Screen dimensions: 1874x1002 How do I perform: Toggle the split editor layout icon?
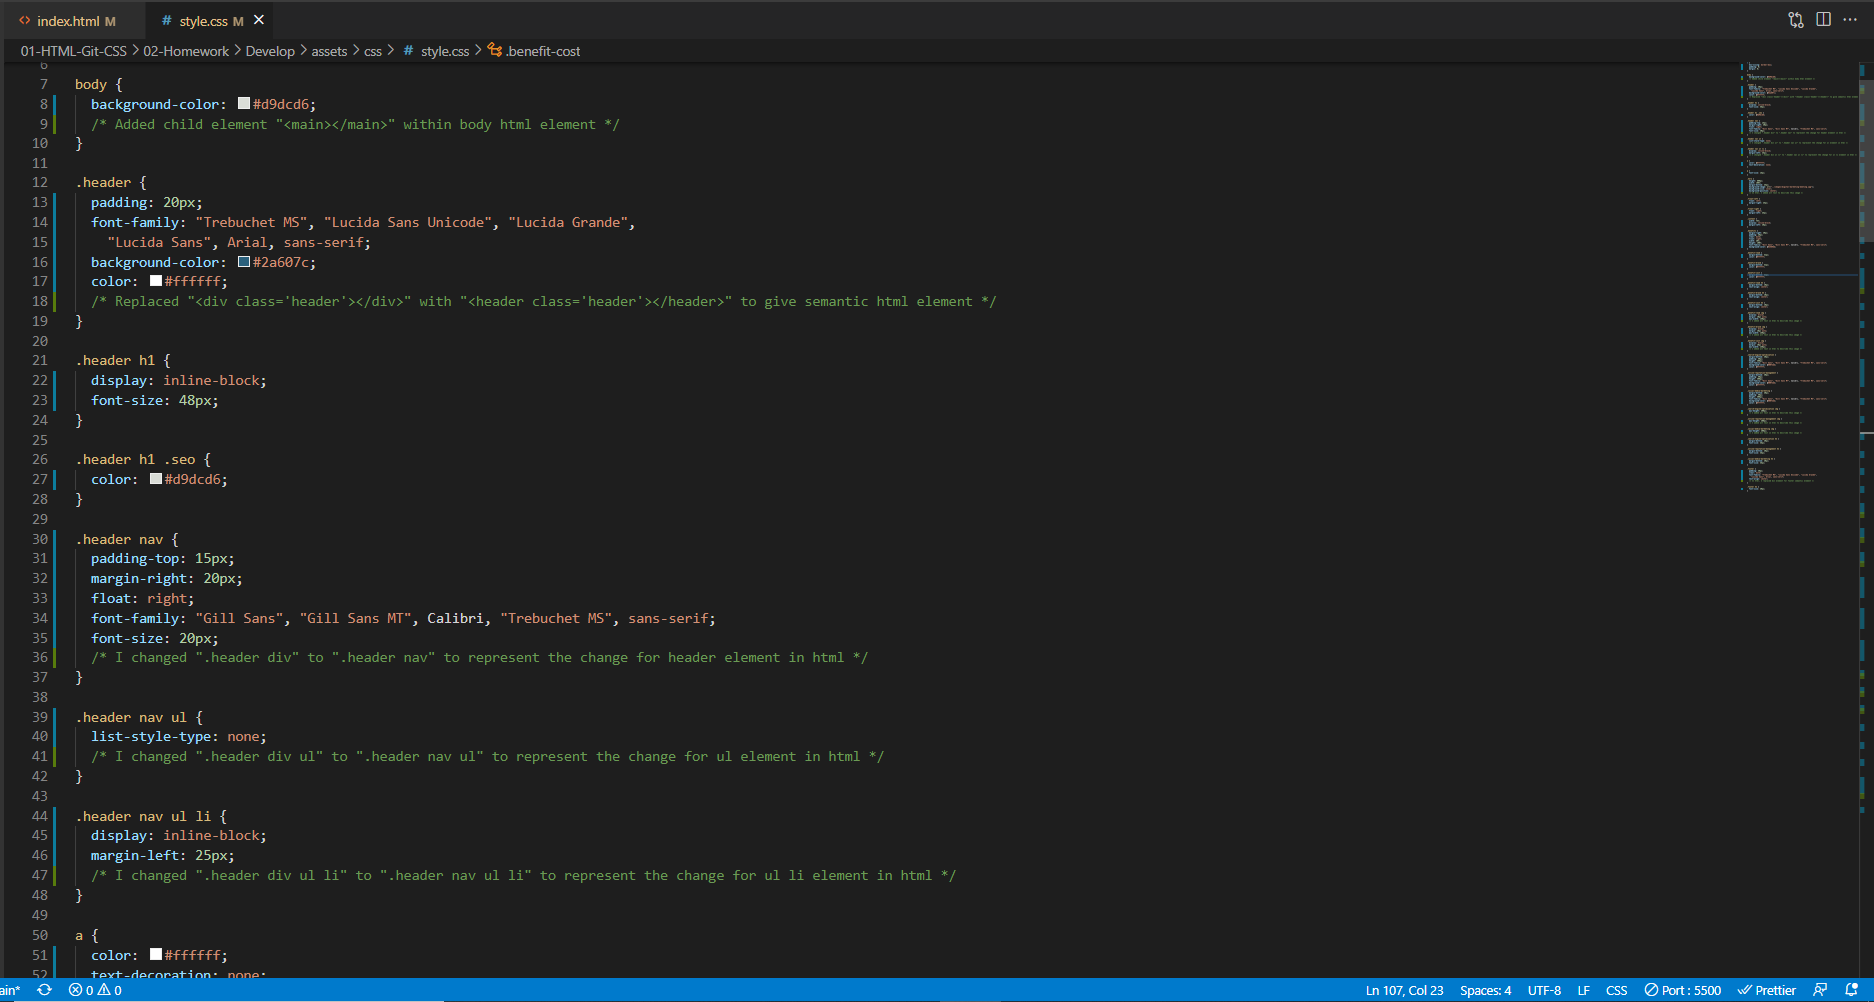[1825, 19]
